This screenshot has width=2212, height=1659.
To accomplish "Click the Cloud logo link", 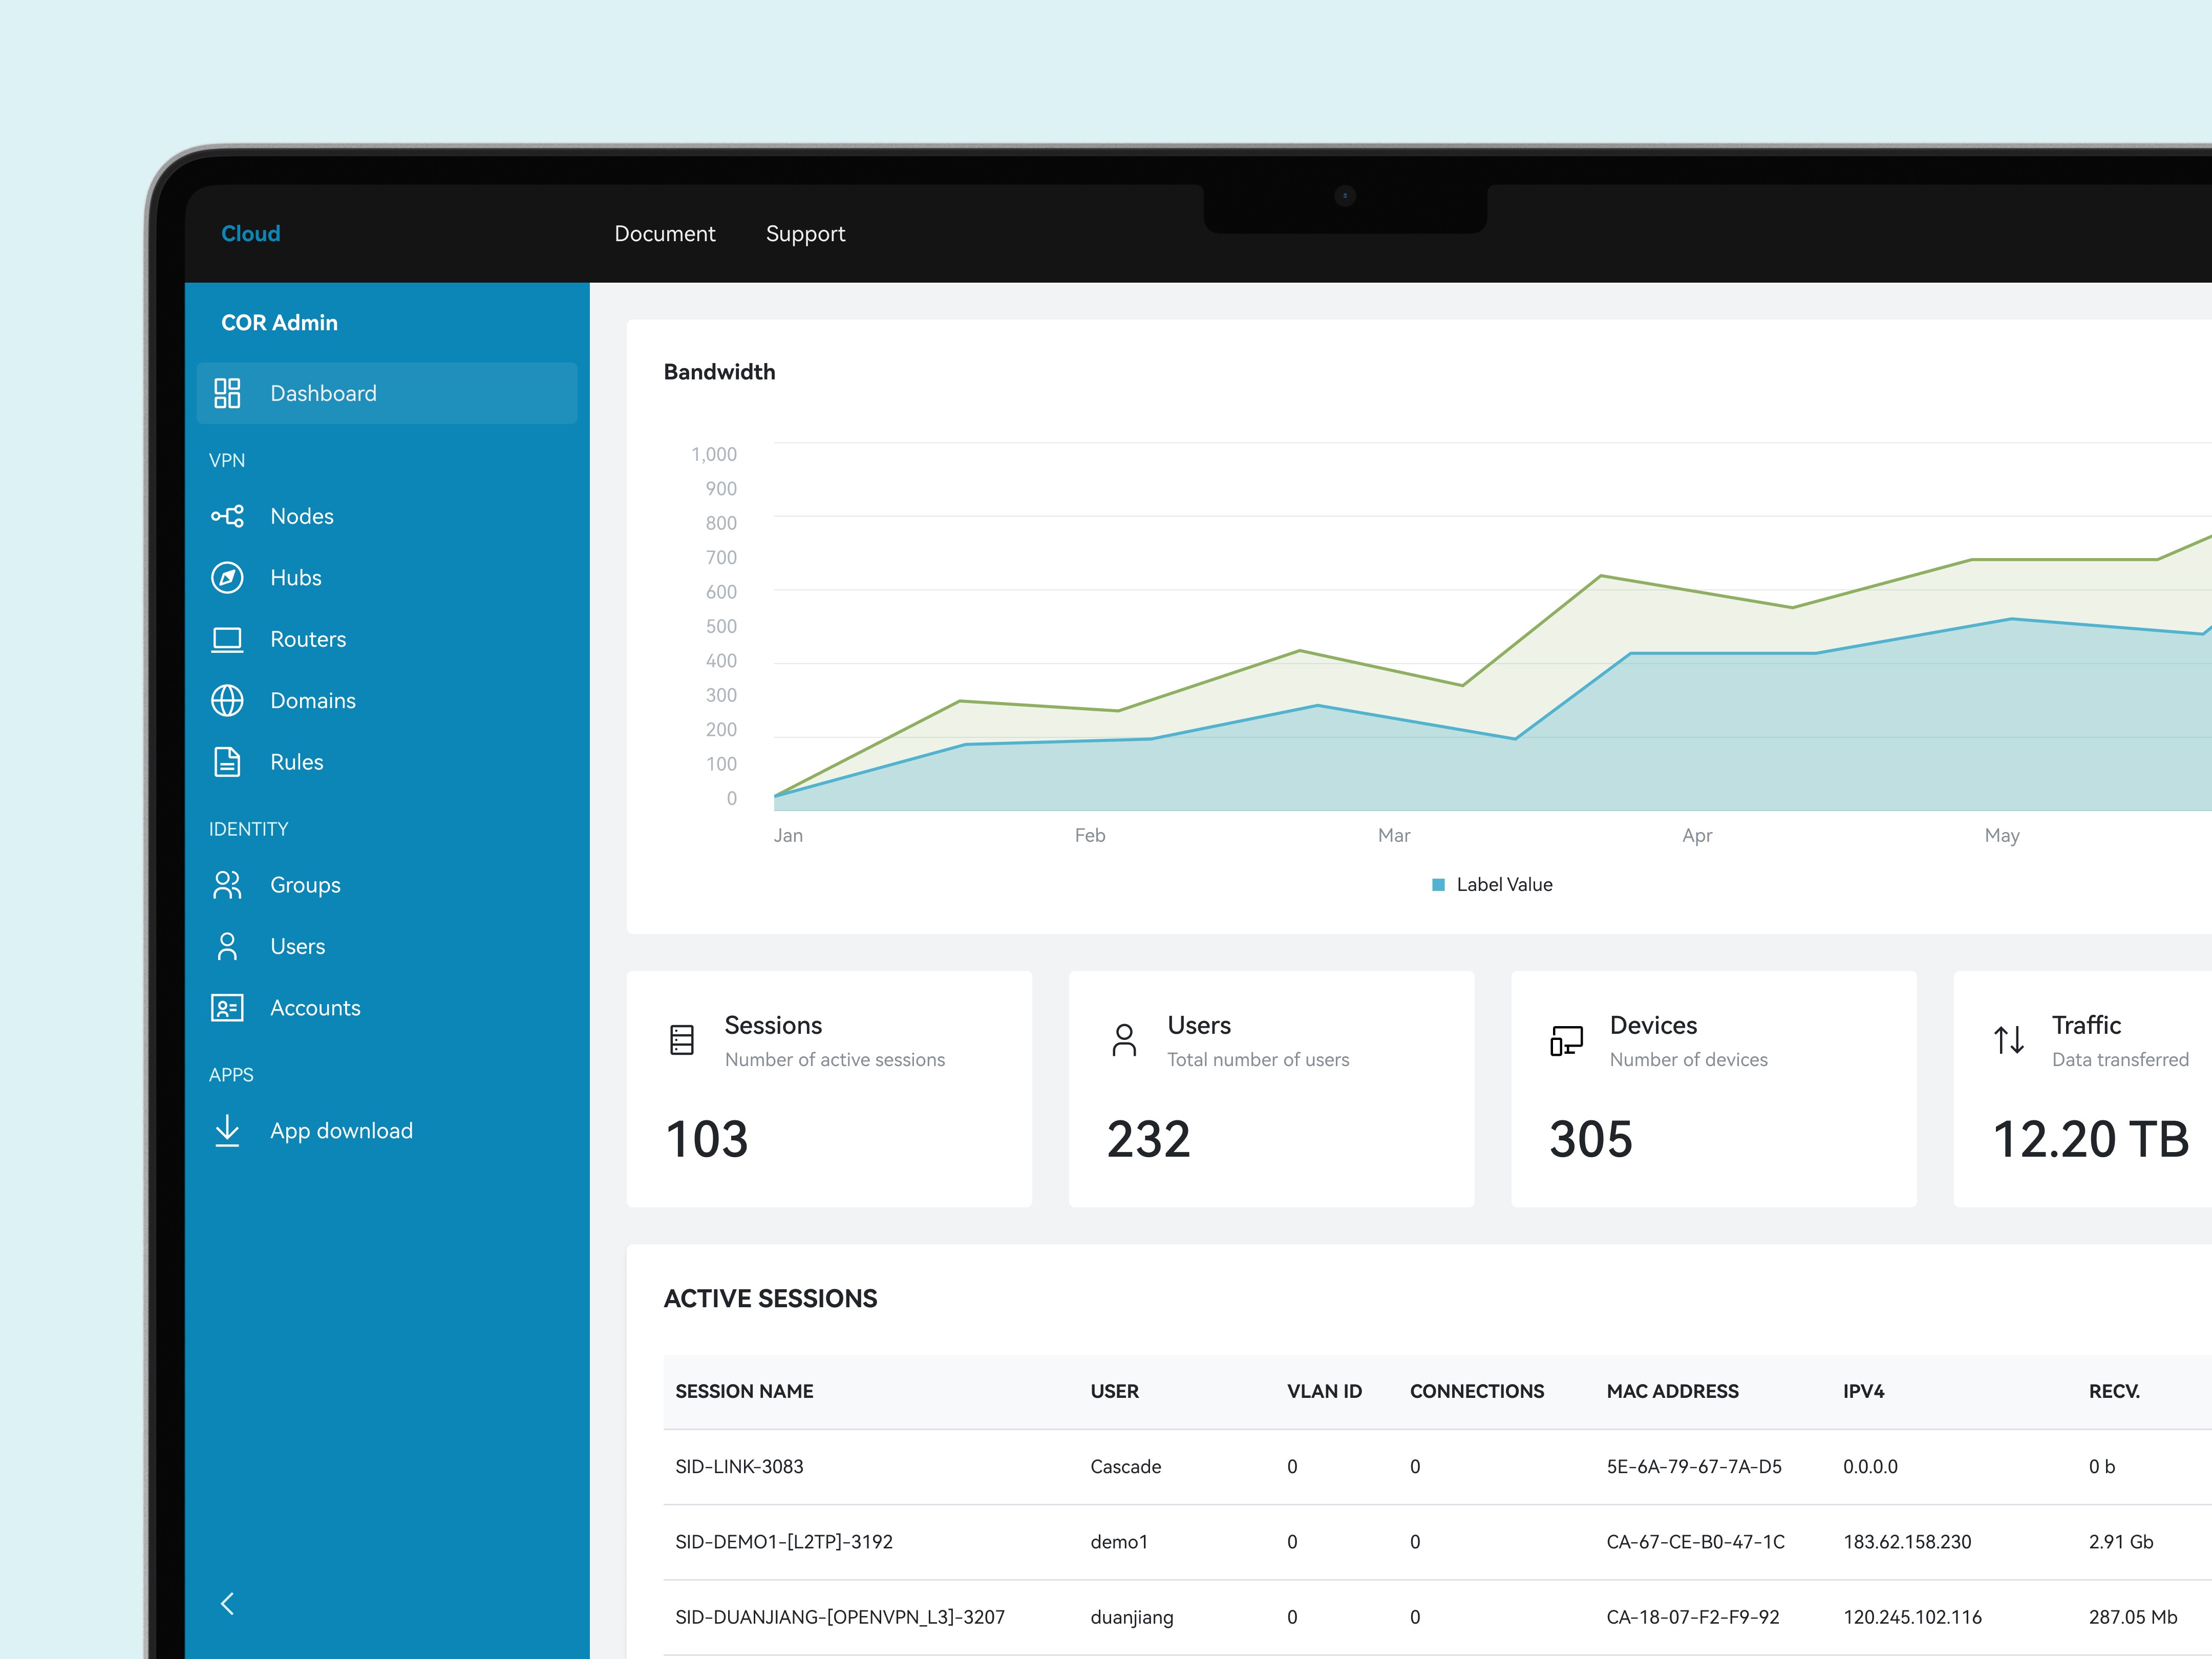I will coord(251,234).
